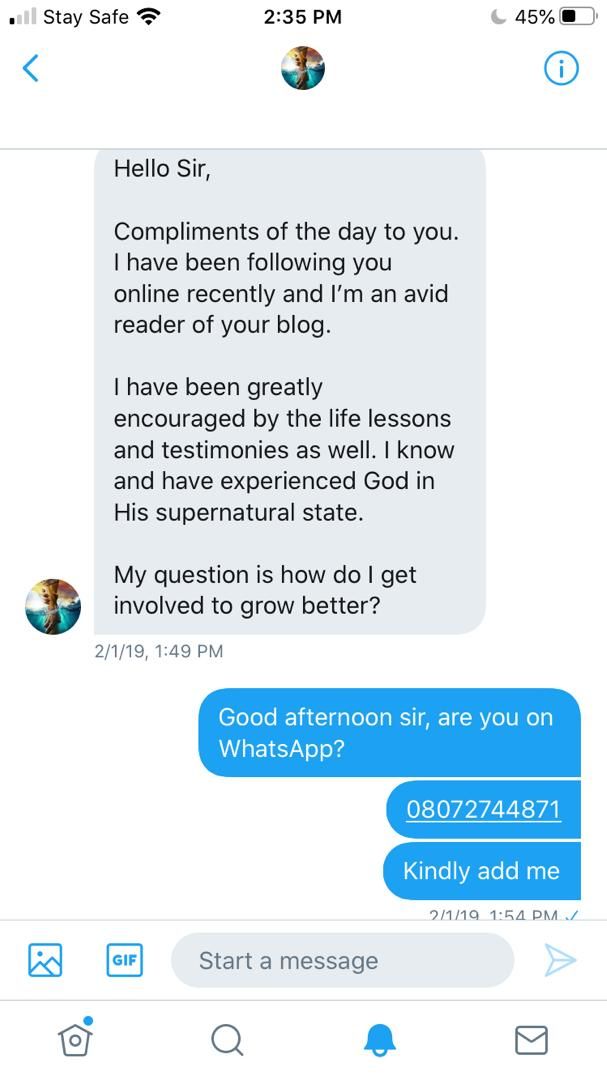Select the Hello Sir received message
This screenshot has width=607, height=1080.
289,391
